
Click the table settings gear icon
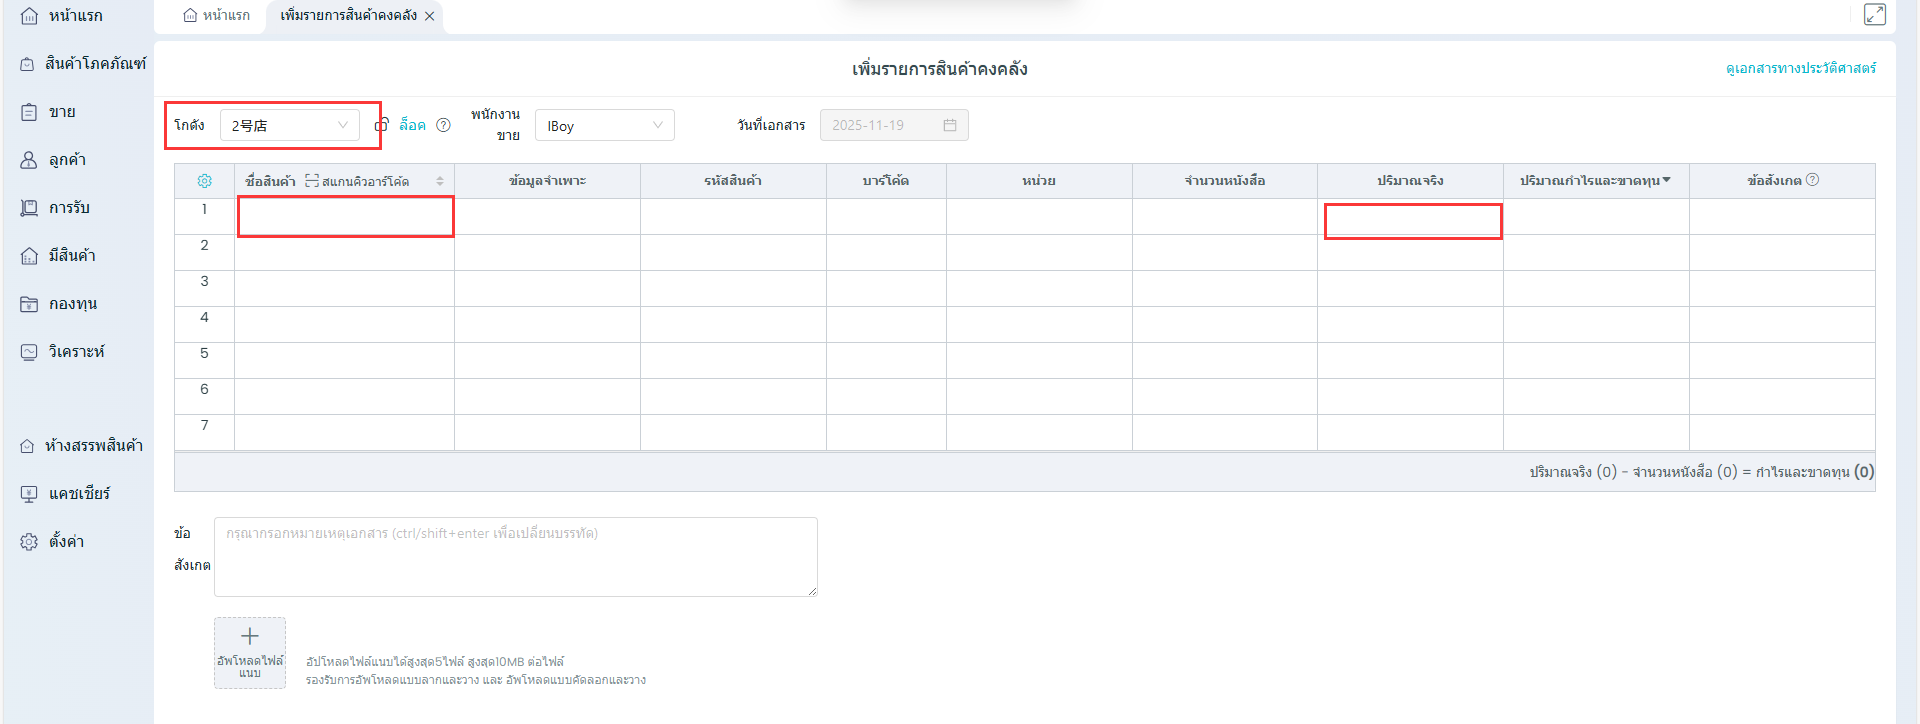[204, 181]
